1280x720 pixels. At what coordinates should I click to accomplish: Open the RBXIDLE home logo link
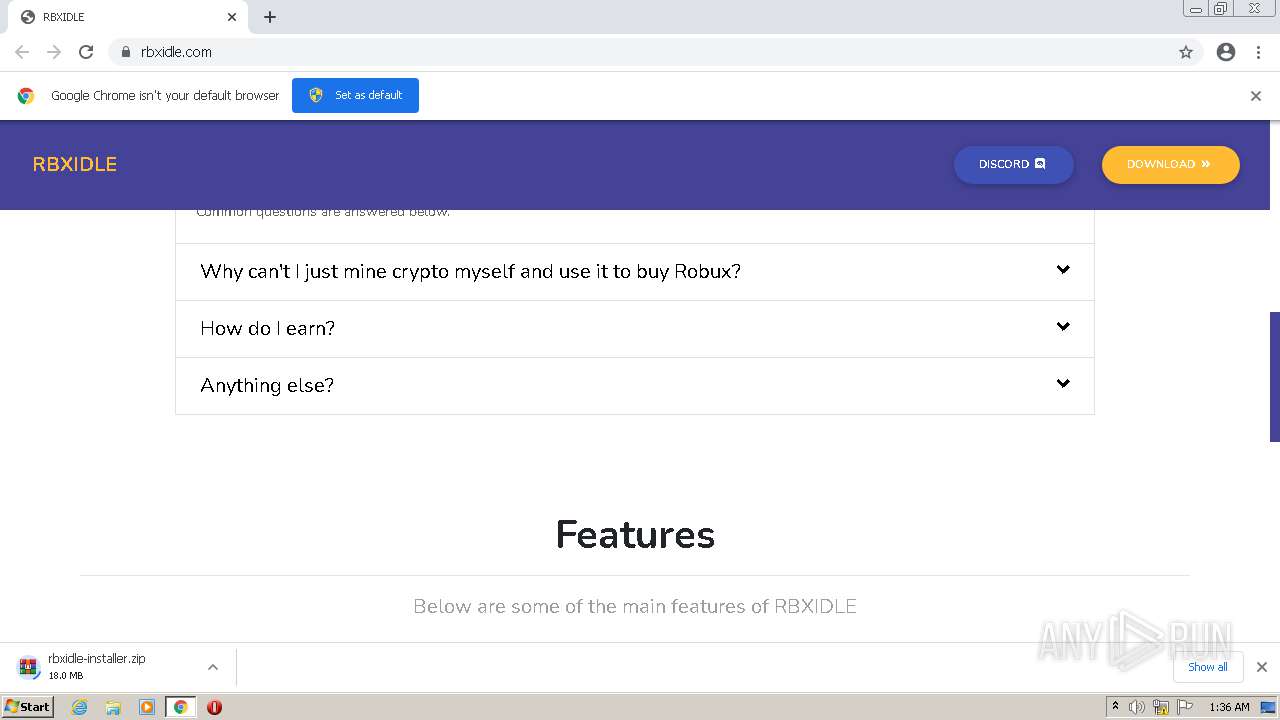75,164
